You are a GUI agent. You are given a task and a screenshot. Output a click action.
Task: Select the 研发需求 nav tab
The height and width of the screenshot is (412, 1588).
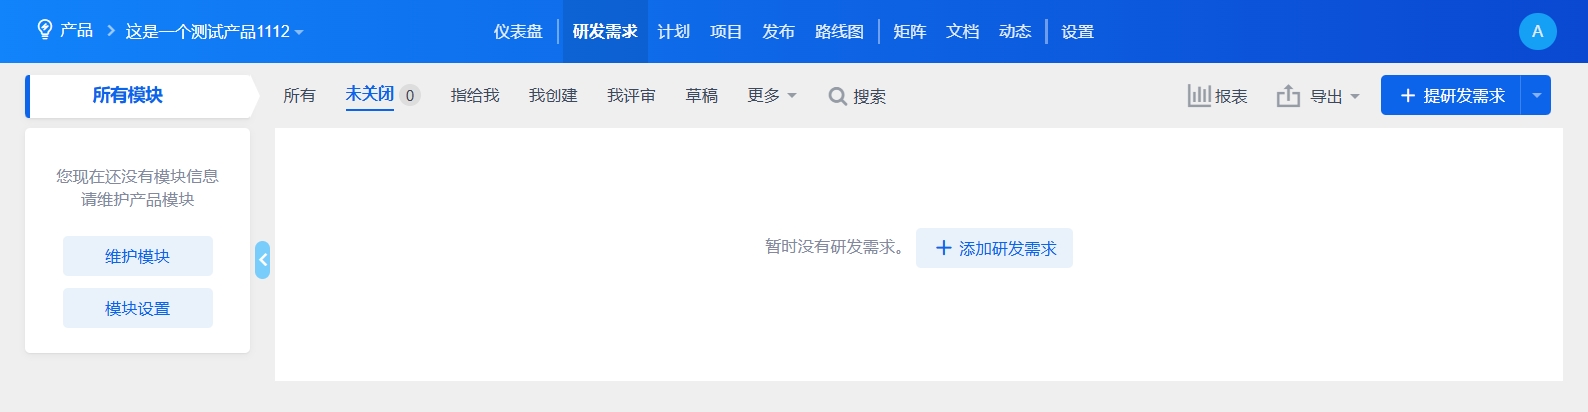(x=605, y=32)
